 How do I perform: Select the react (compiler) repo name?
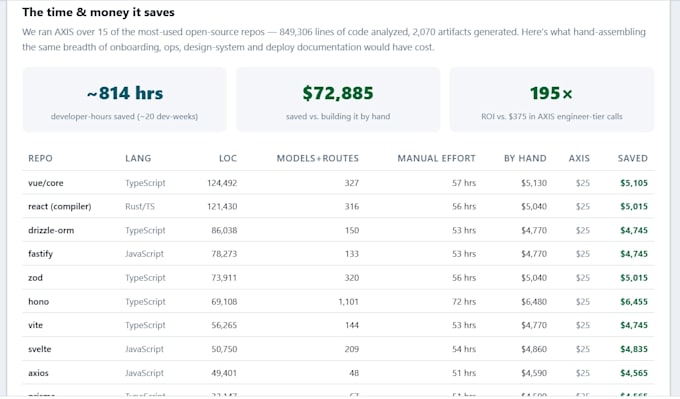pyautogui.click(x=60, y=206)
